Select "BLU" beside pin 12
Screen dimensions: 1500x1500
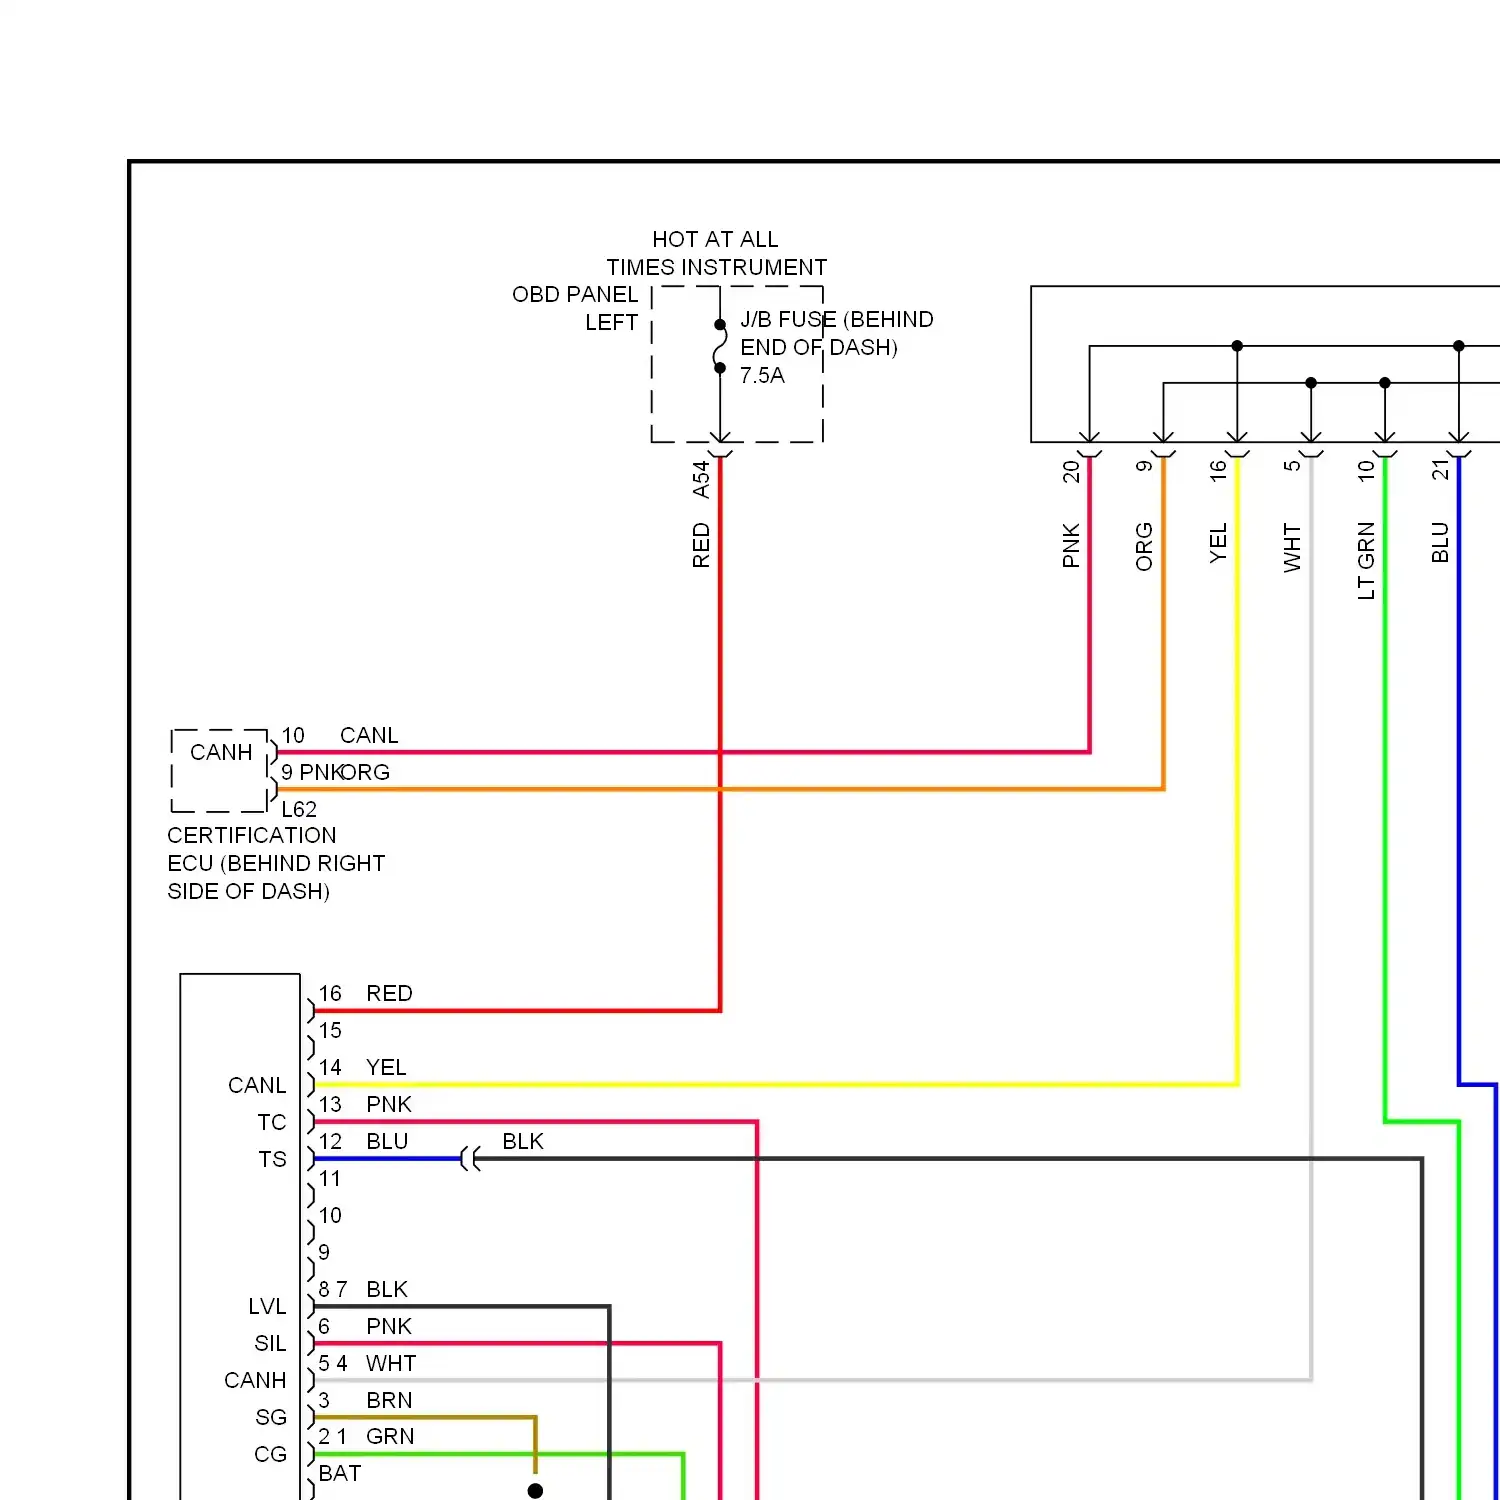(x=387, y=1141)
